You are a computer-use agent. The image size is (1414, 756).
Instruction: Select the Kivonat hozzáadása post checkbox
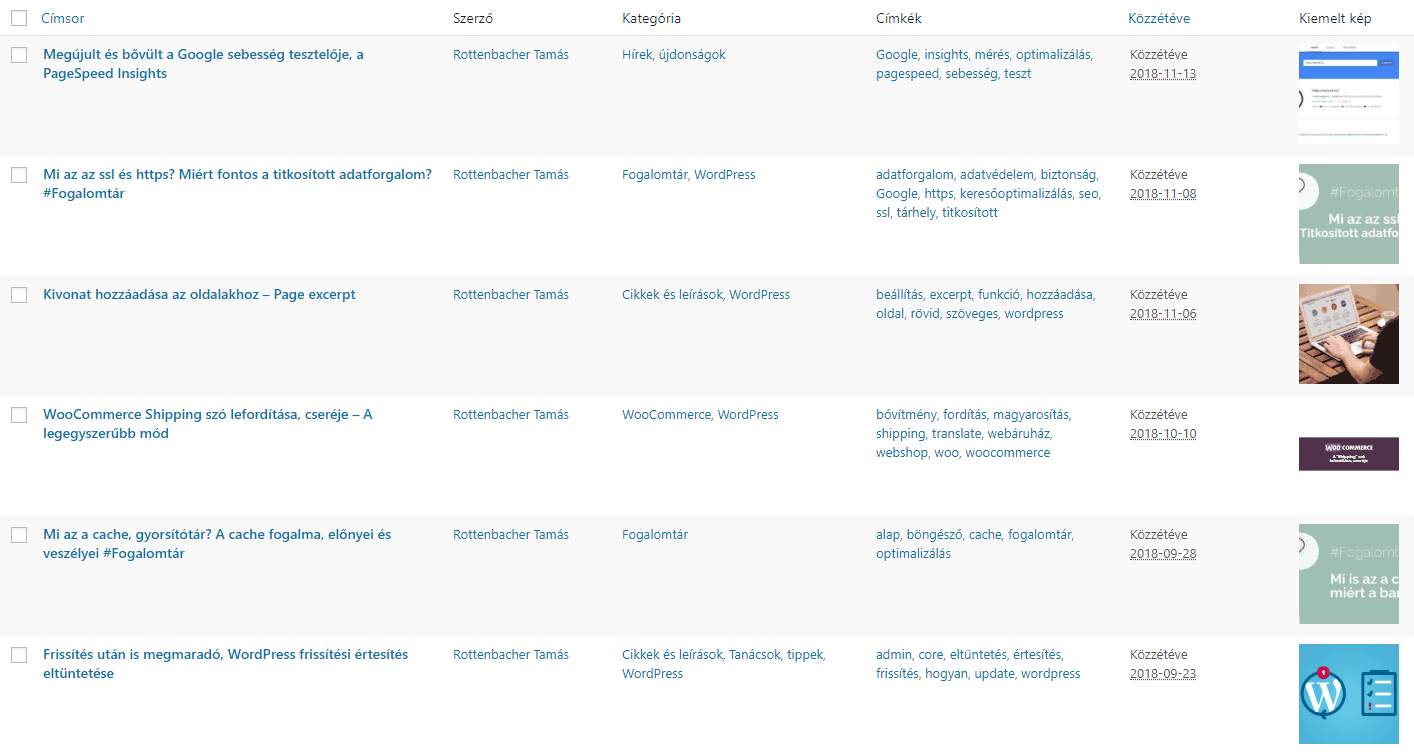19,295
